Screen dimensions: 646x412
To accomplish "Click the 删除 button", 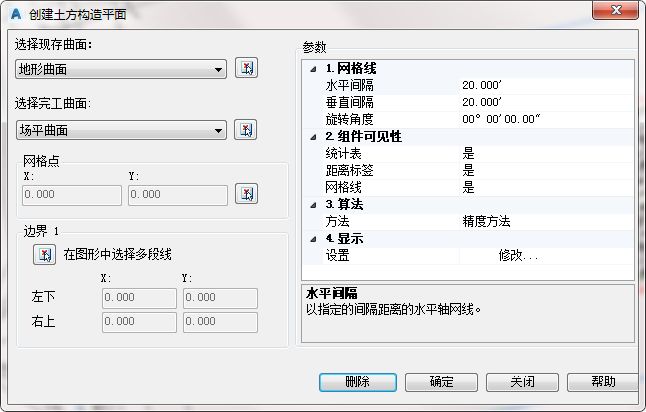I will click(358, 382).
